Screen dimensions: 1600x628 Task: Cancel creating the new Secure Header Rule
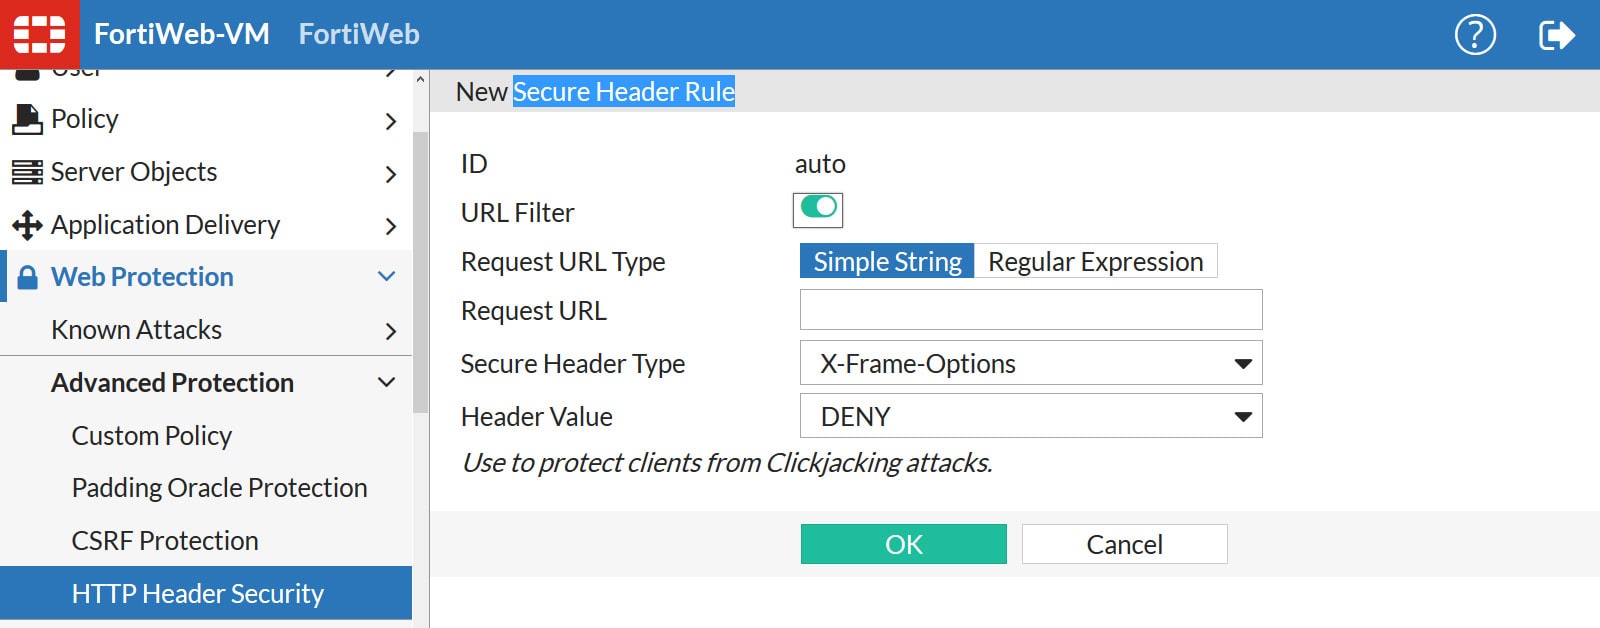[1124, 544]
